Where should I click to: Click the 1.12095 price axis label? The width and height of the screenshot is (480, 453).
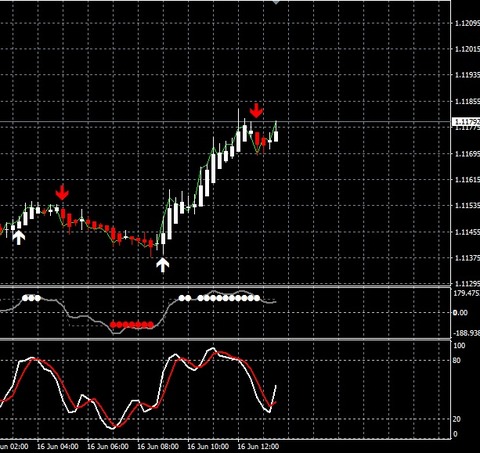click(x=467, y=23)
